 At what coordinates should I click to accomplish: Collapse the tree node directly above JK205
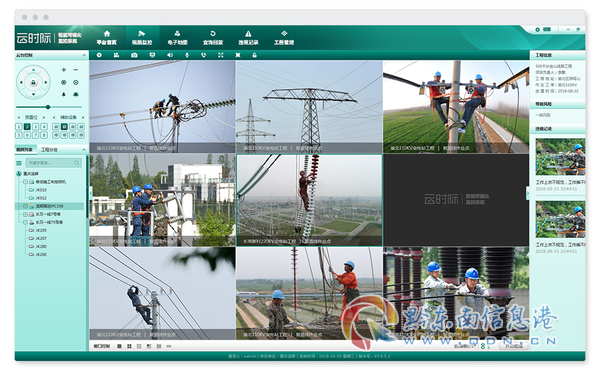[x=25, y=222]
